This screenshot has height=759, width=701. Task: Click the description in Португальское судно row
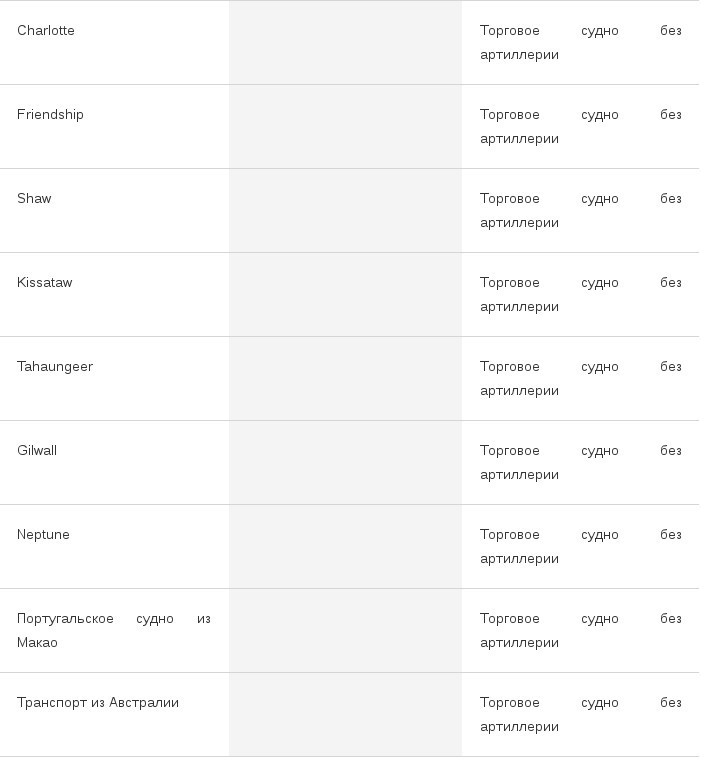tap(580, 631)
